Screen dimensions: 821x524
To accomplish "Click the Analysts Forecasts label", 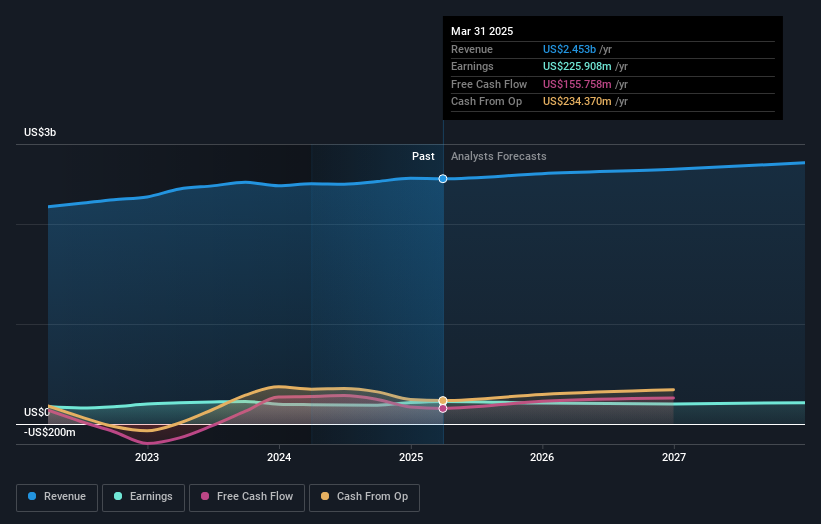I will (498, 157).
